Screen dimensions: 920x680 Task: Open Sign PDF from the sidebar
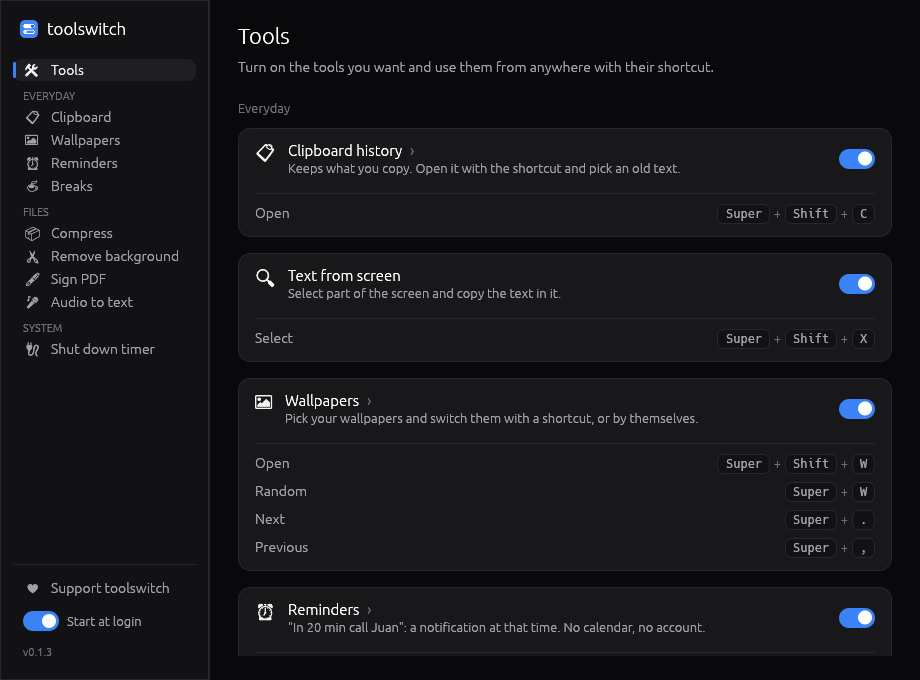tap(104, 279)
